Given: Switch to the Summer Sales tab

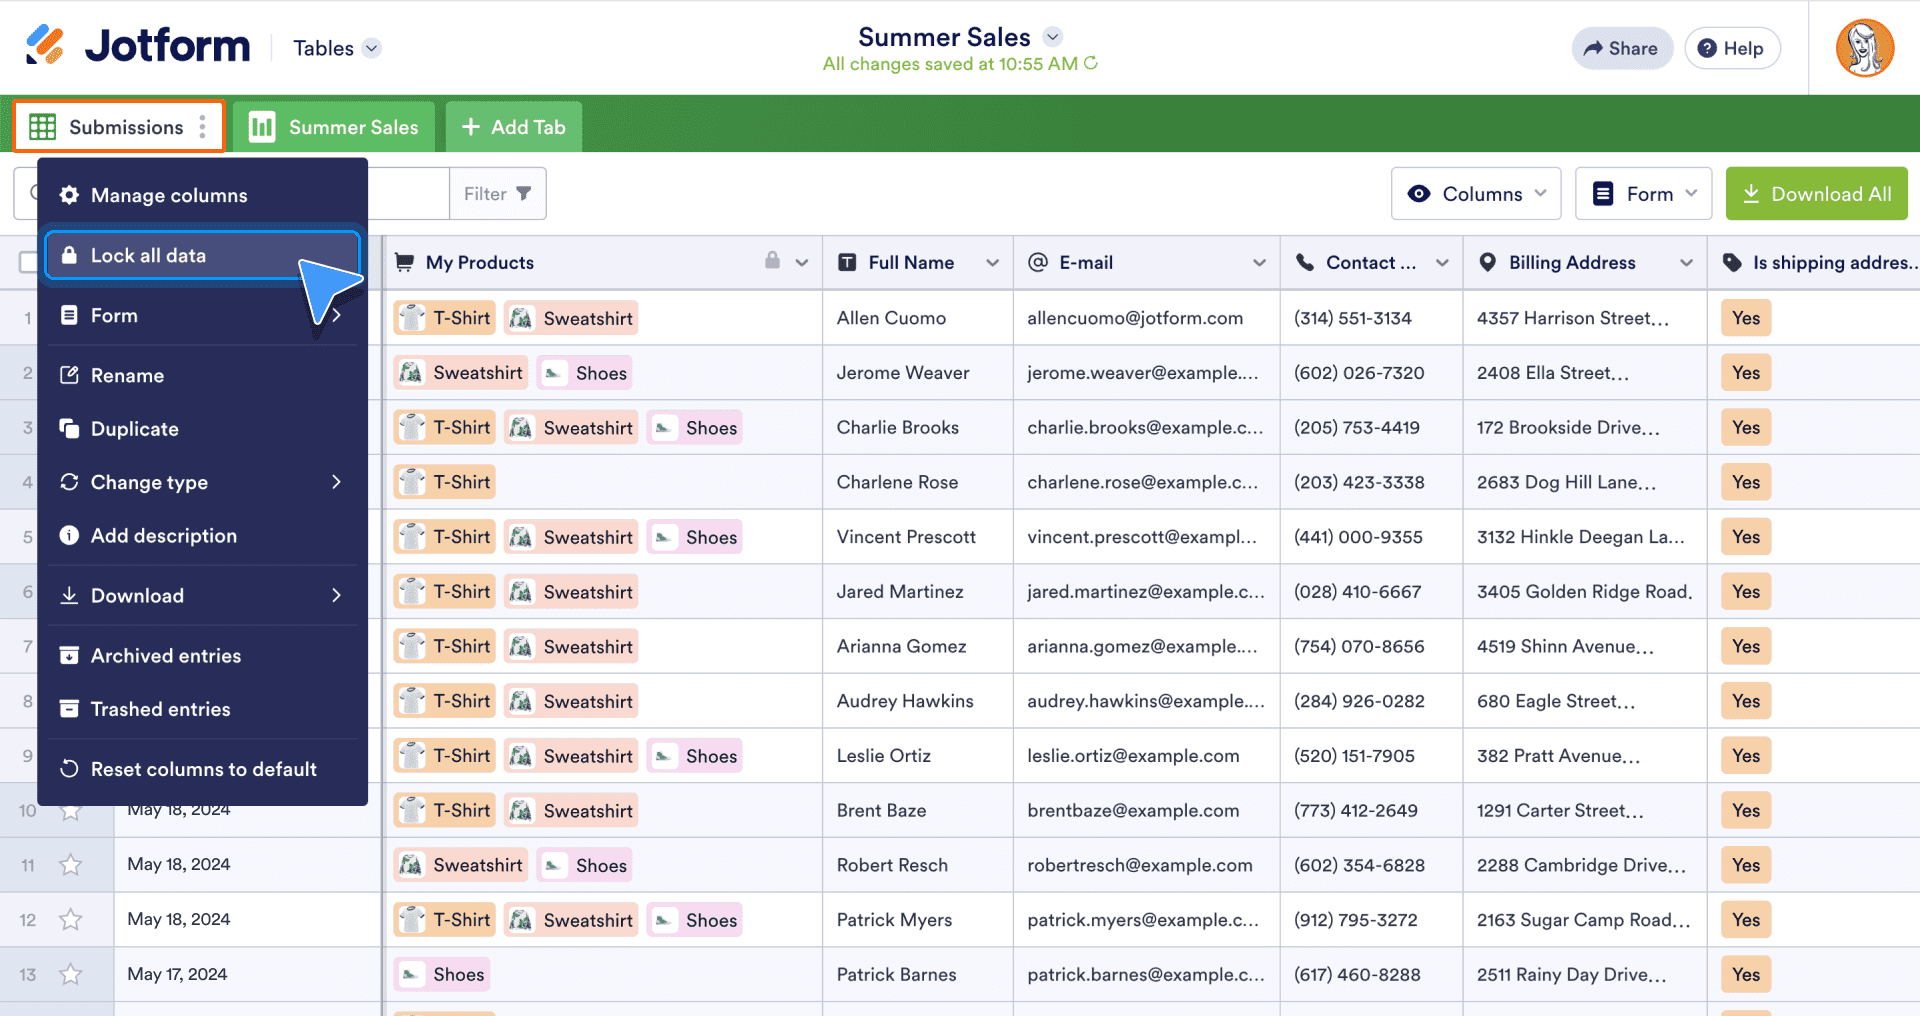Looking at the screenshot, I should [334, 127].
